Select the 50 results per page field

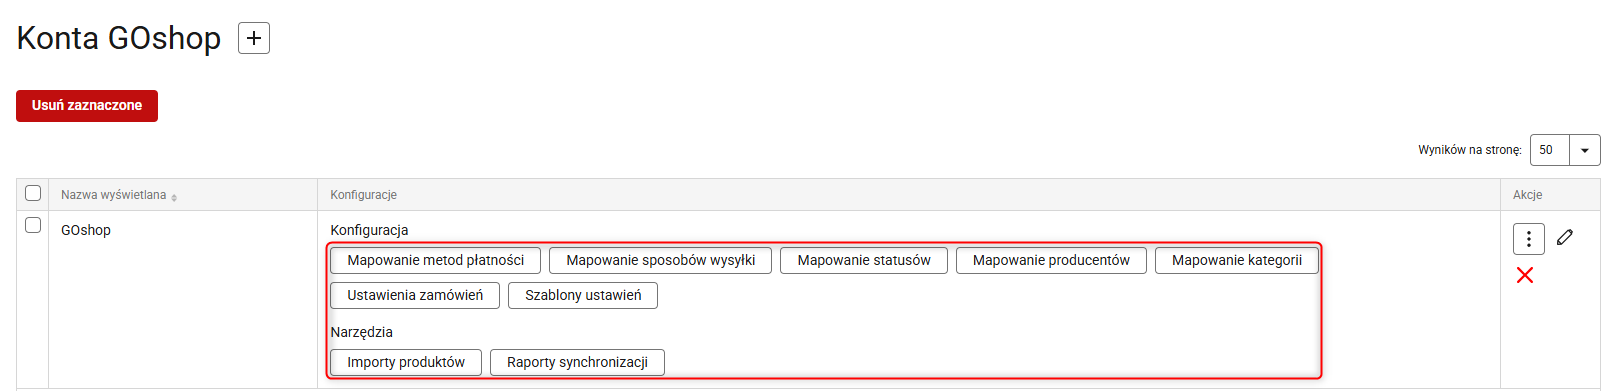pos(1550,150)
